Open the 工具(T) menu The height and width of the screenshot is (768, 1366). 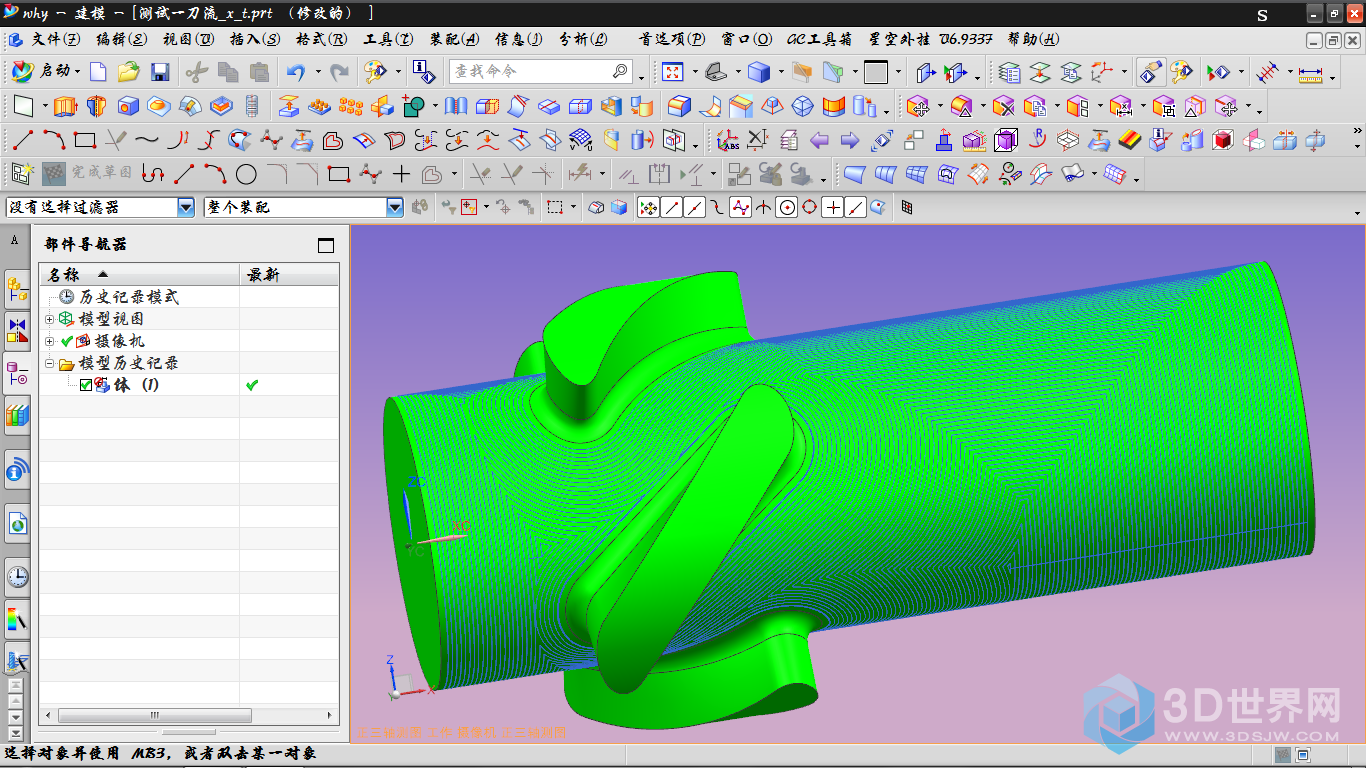pyautogui.click(x=388, y=39)
